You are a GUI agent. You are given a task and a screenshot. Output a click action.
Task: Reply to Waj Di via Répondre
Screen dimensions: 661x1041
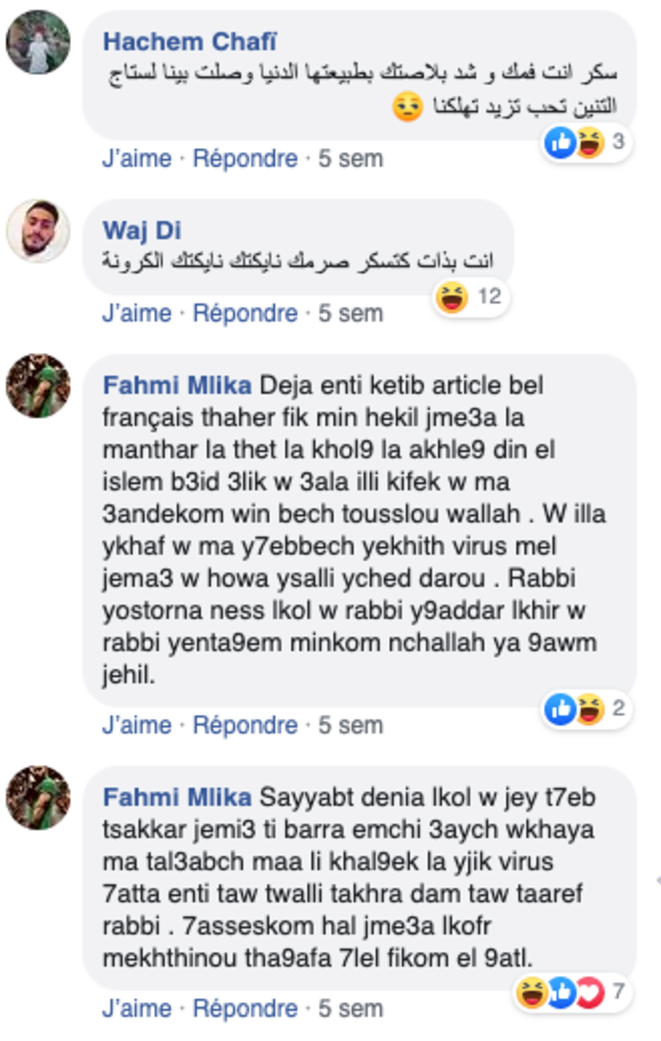(x=245, y=313)
